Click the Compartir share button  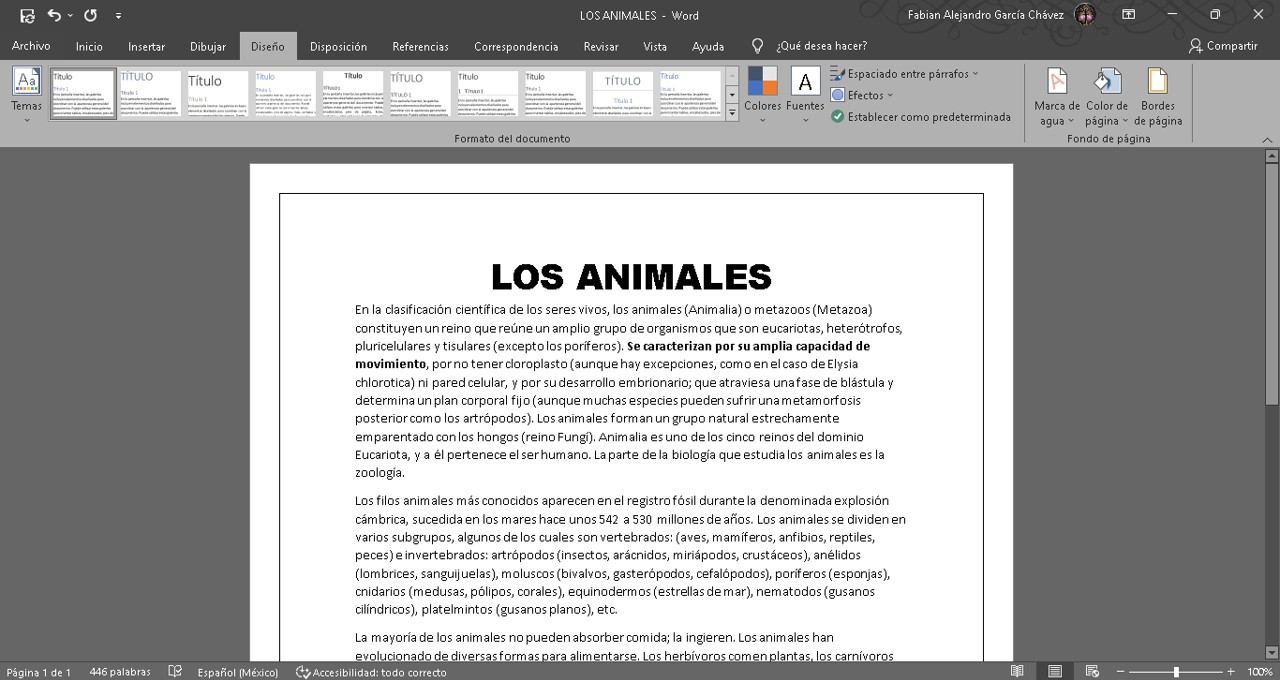point(1222,46)
